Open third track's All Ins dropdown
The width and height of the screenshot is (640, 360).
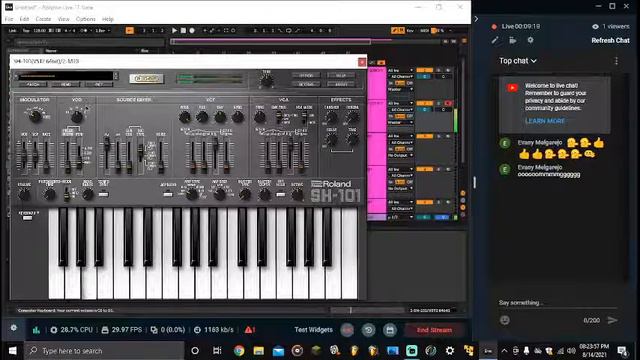click(x=400, y=136)
